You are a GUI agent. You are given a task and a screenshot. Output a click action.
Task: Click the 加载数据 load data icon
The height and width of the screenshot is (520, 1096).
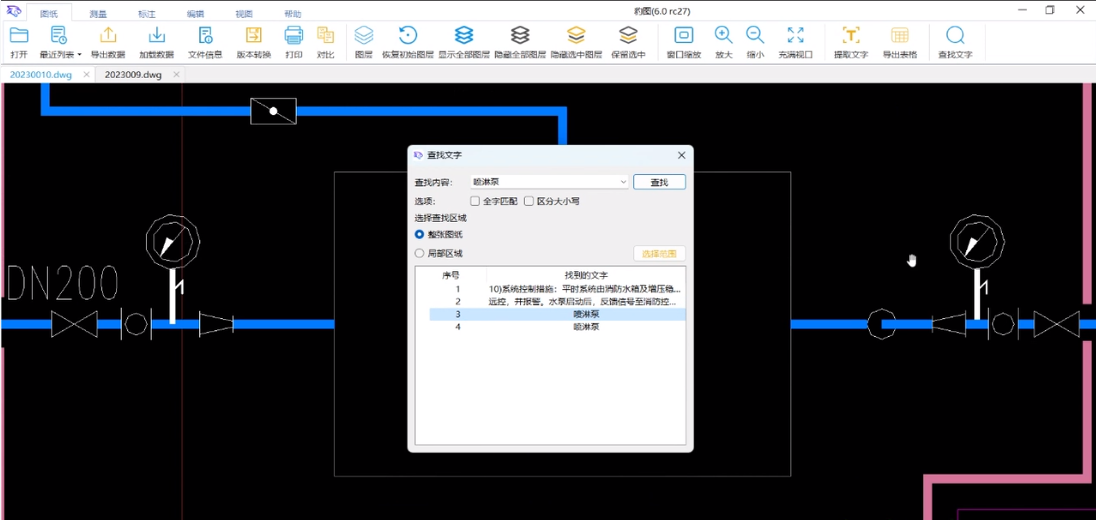point(157,36)
